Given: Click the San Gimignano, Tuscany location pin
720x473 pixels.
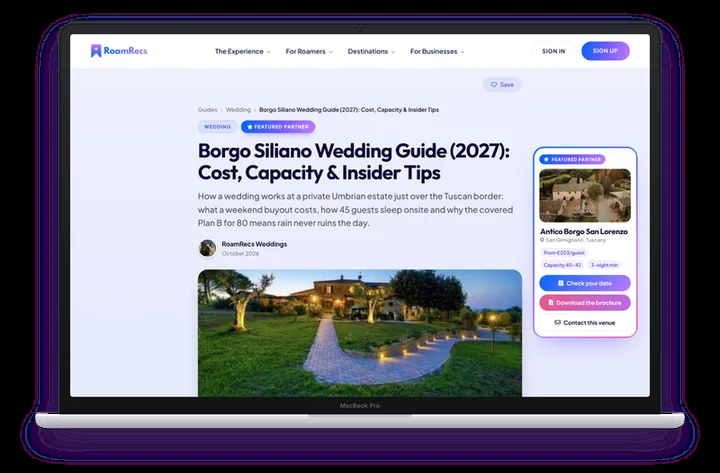Looking at the screenshot, I should (542, 240).
